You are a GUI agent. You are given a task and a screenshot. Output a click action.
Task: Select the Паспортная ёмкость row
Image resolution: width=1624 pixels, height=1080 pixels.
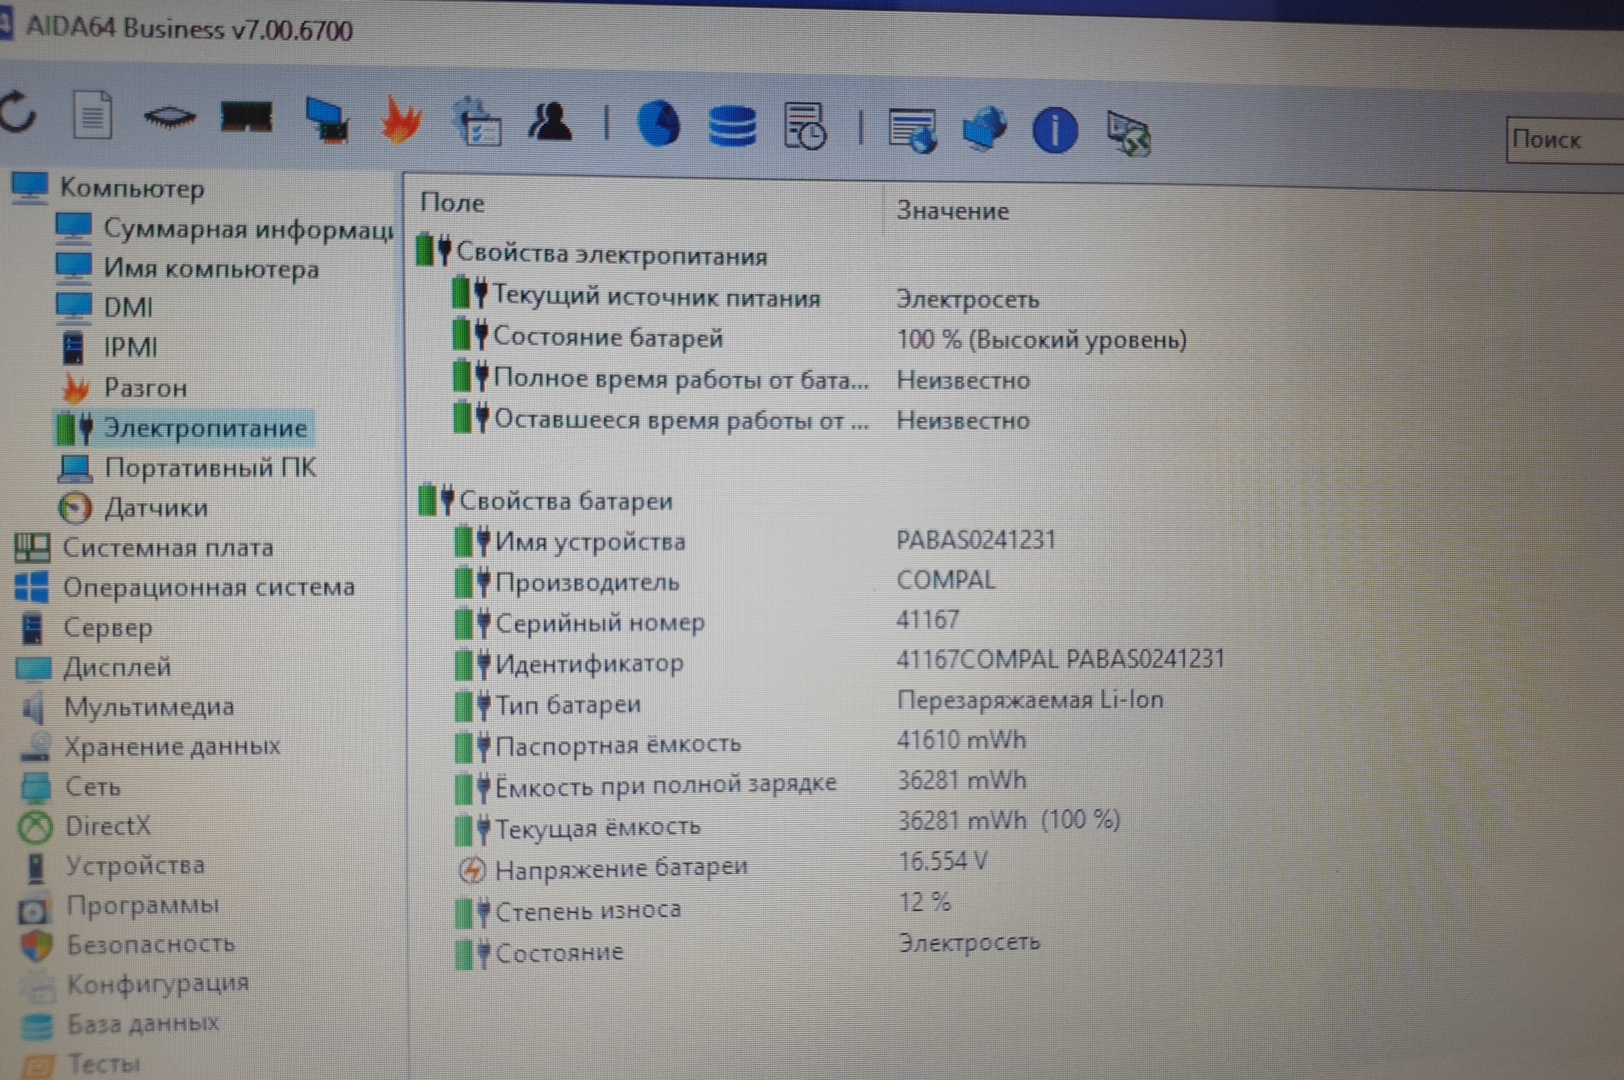tap(618, 745)
